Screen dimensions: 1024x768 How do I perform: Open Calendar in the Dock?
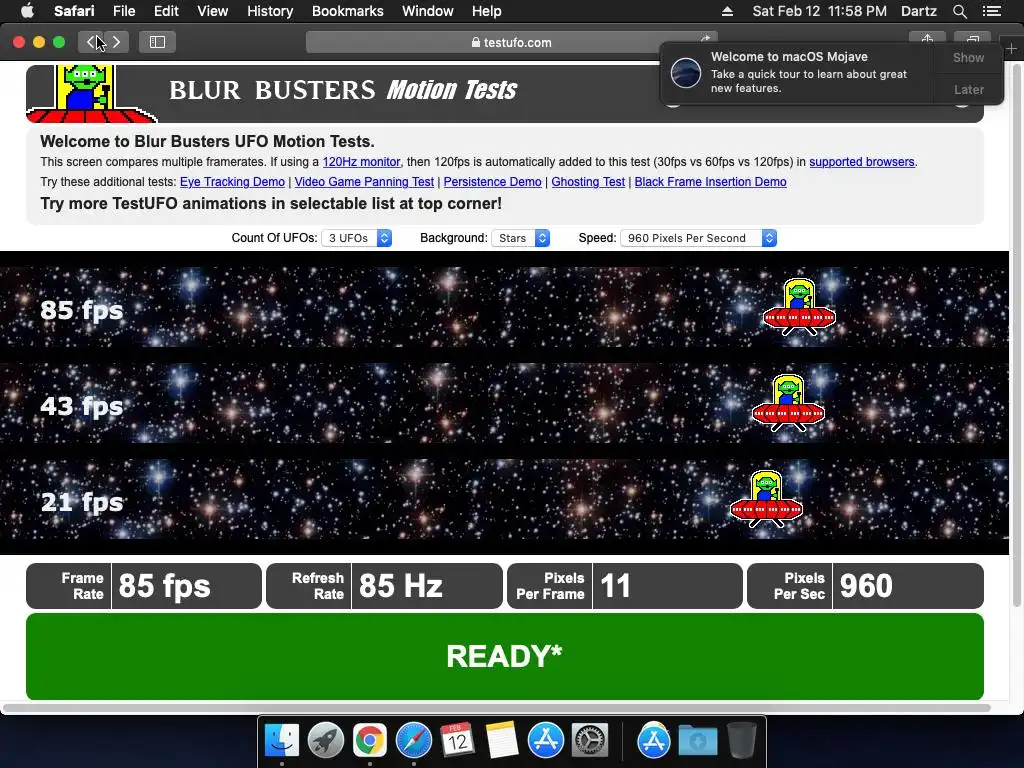tap(457, 741)
